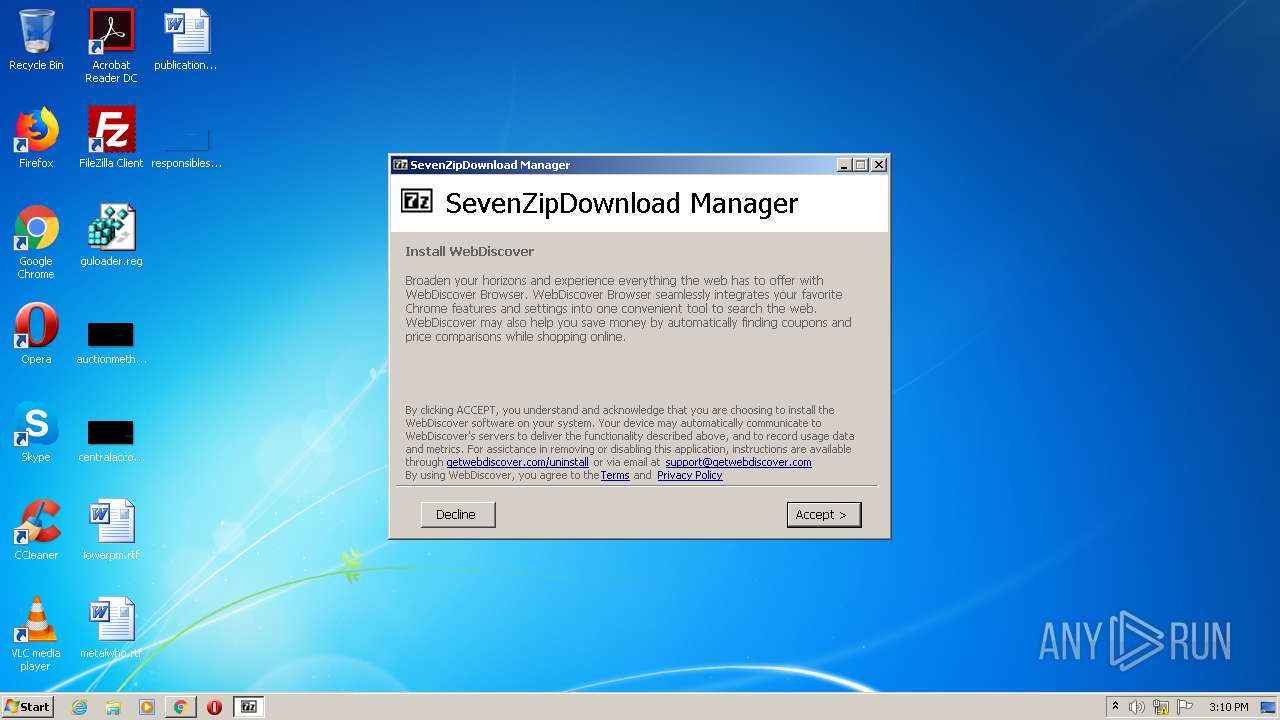
Task: Select the metalwho.rtf document
Action: 111,628
